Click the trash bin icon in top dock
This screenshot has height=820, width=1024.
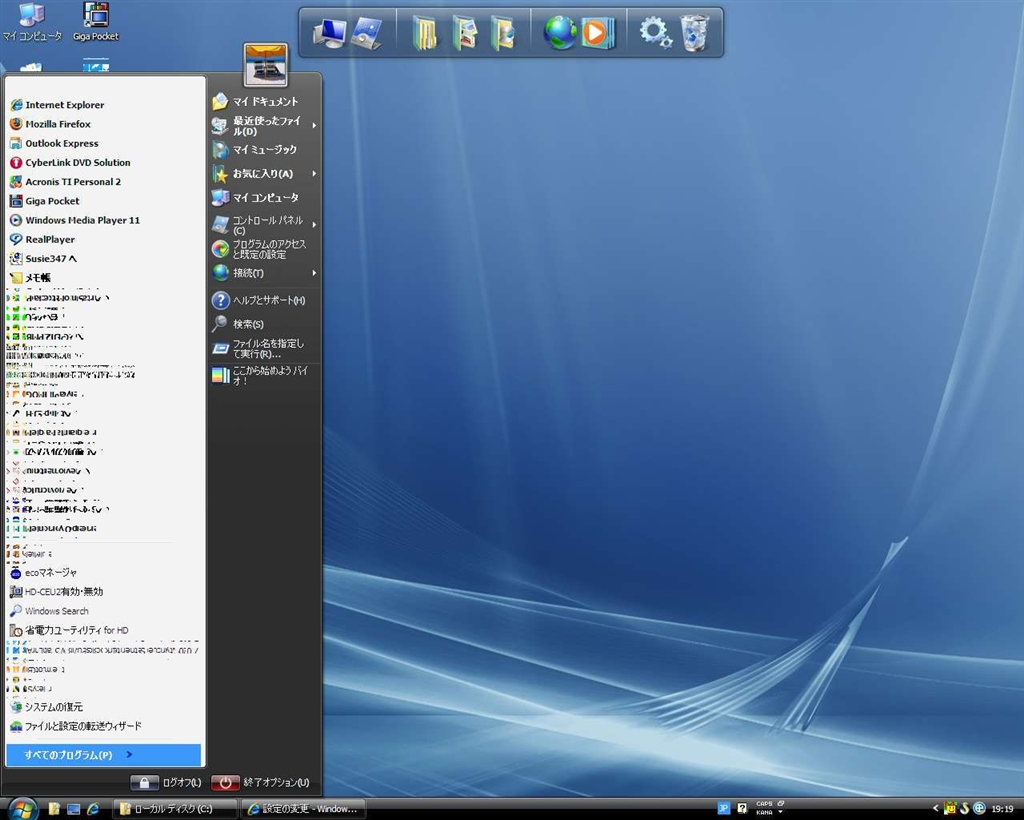(694, 33)
